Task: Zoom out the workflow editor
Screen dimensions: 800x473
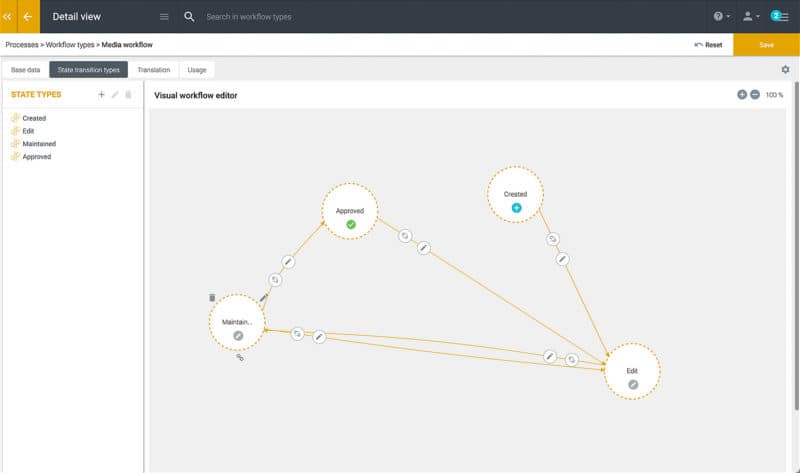Action: 755,94
